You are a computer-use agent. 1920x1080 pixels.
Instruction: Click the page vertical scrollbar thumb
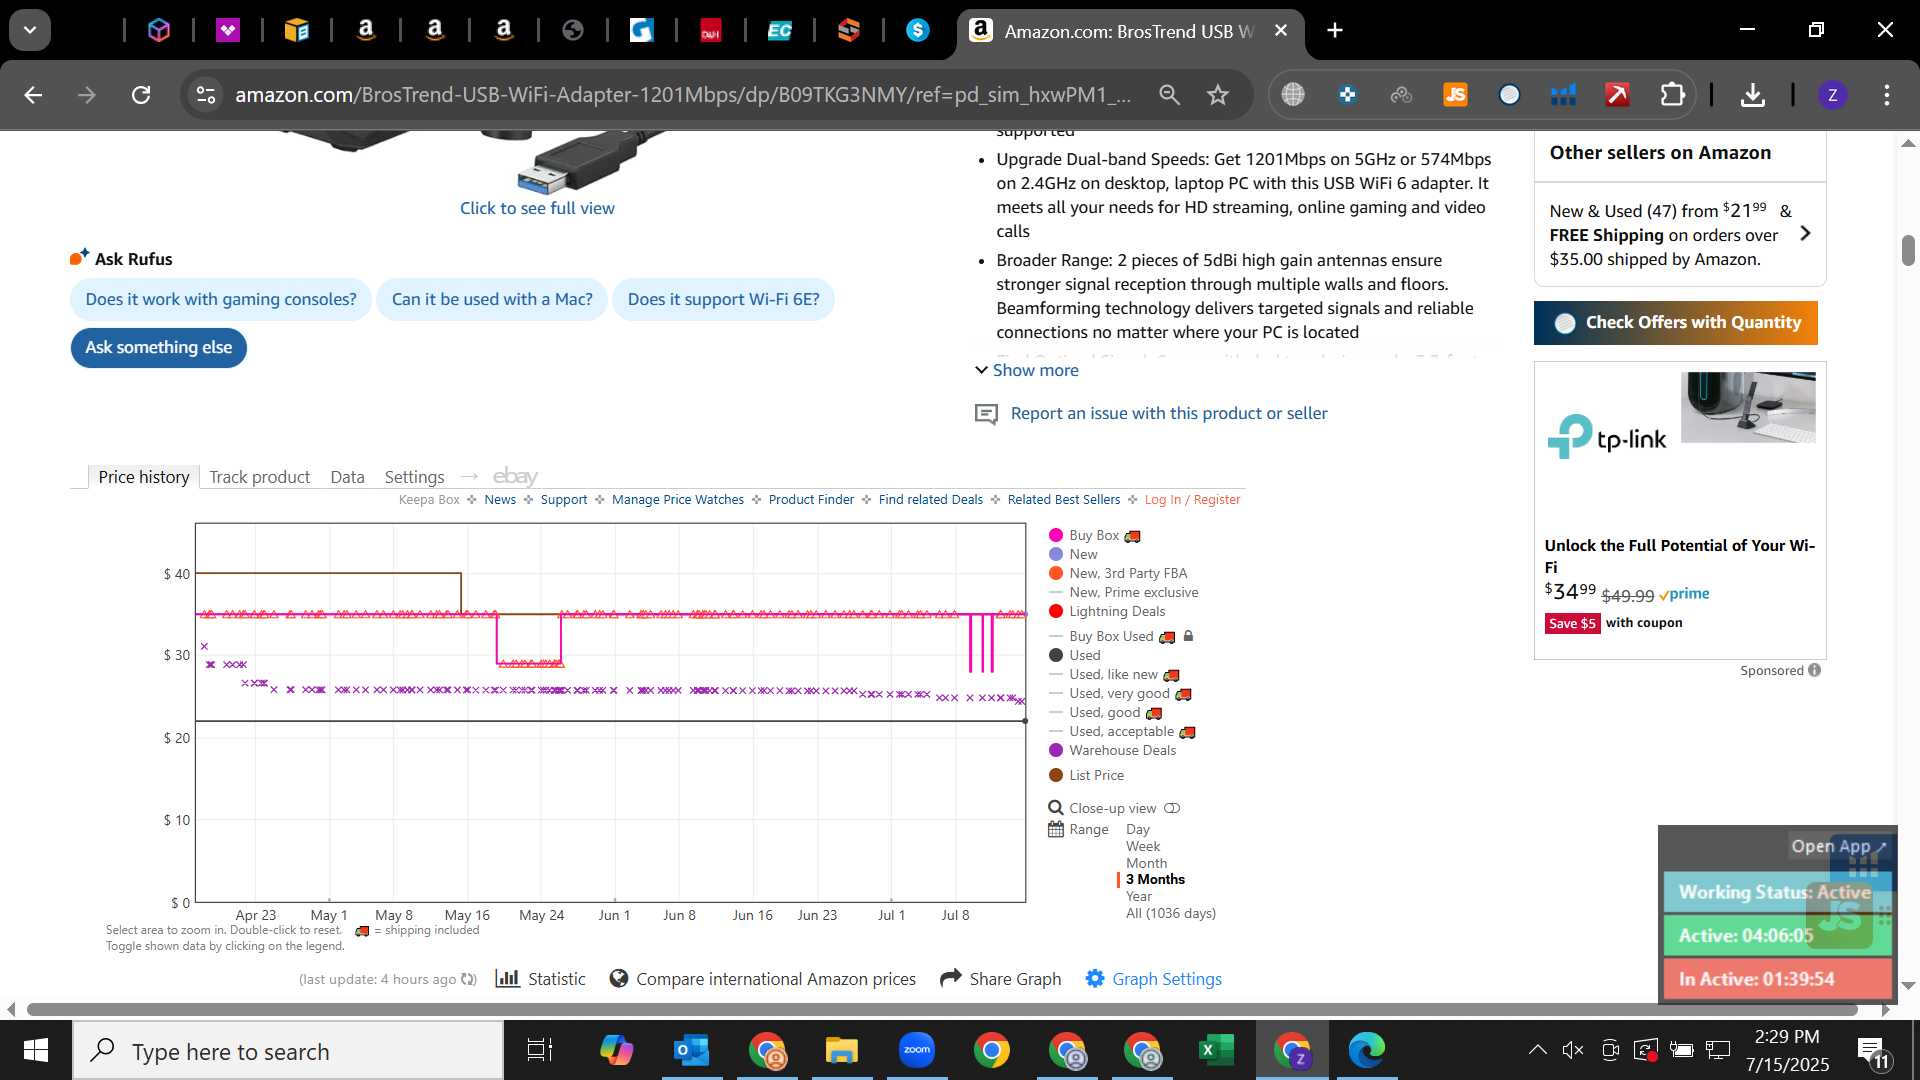1908,250
